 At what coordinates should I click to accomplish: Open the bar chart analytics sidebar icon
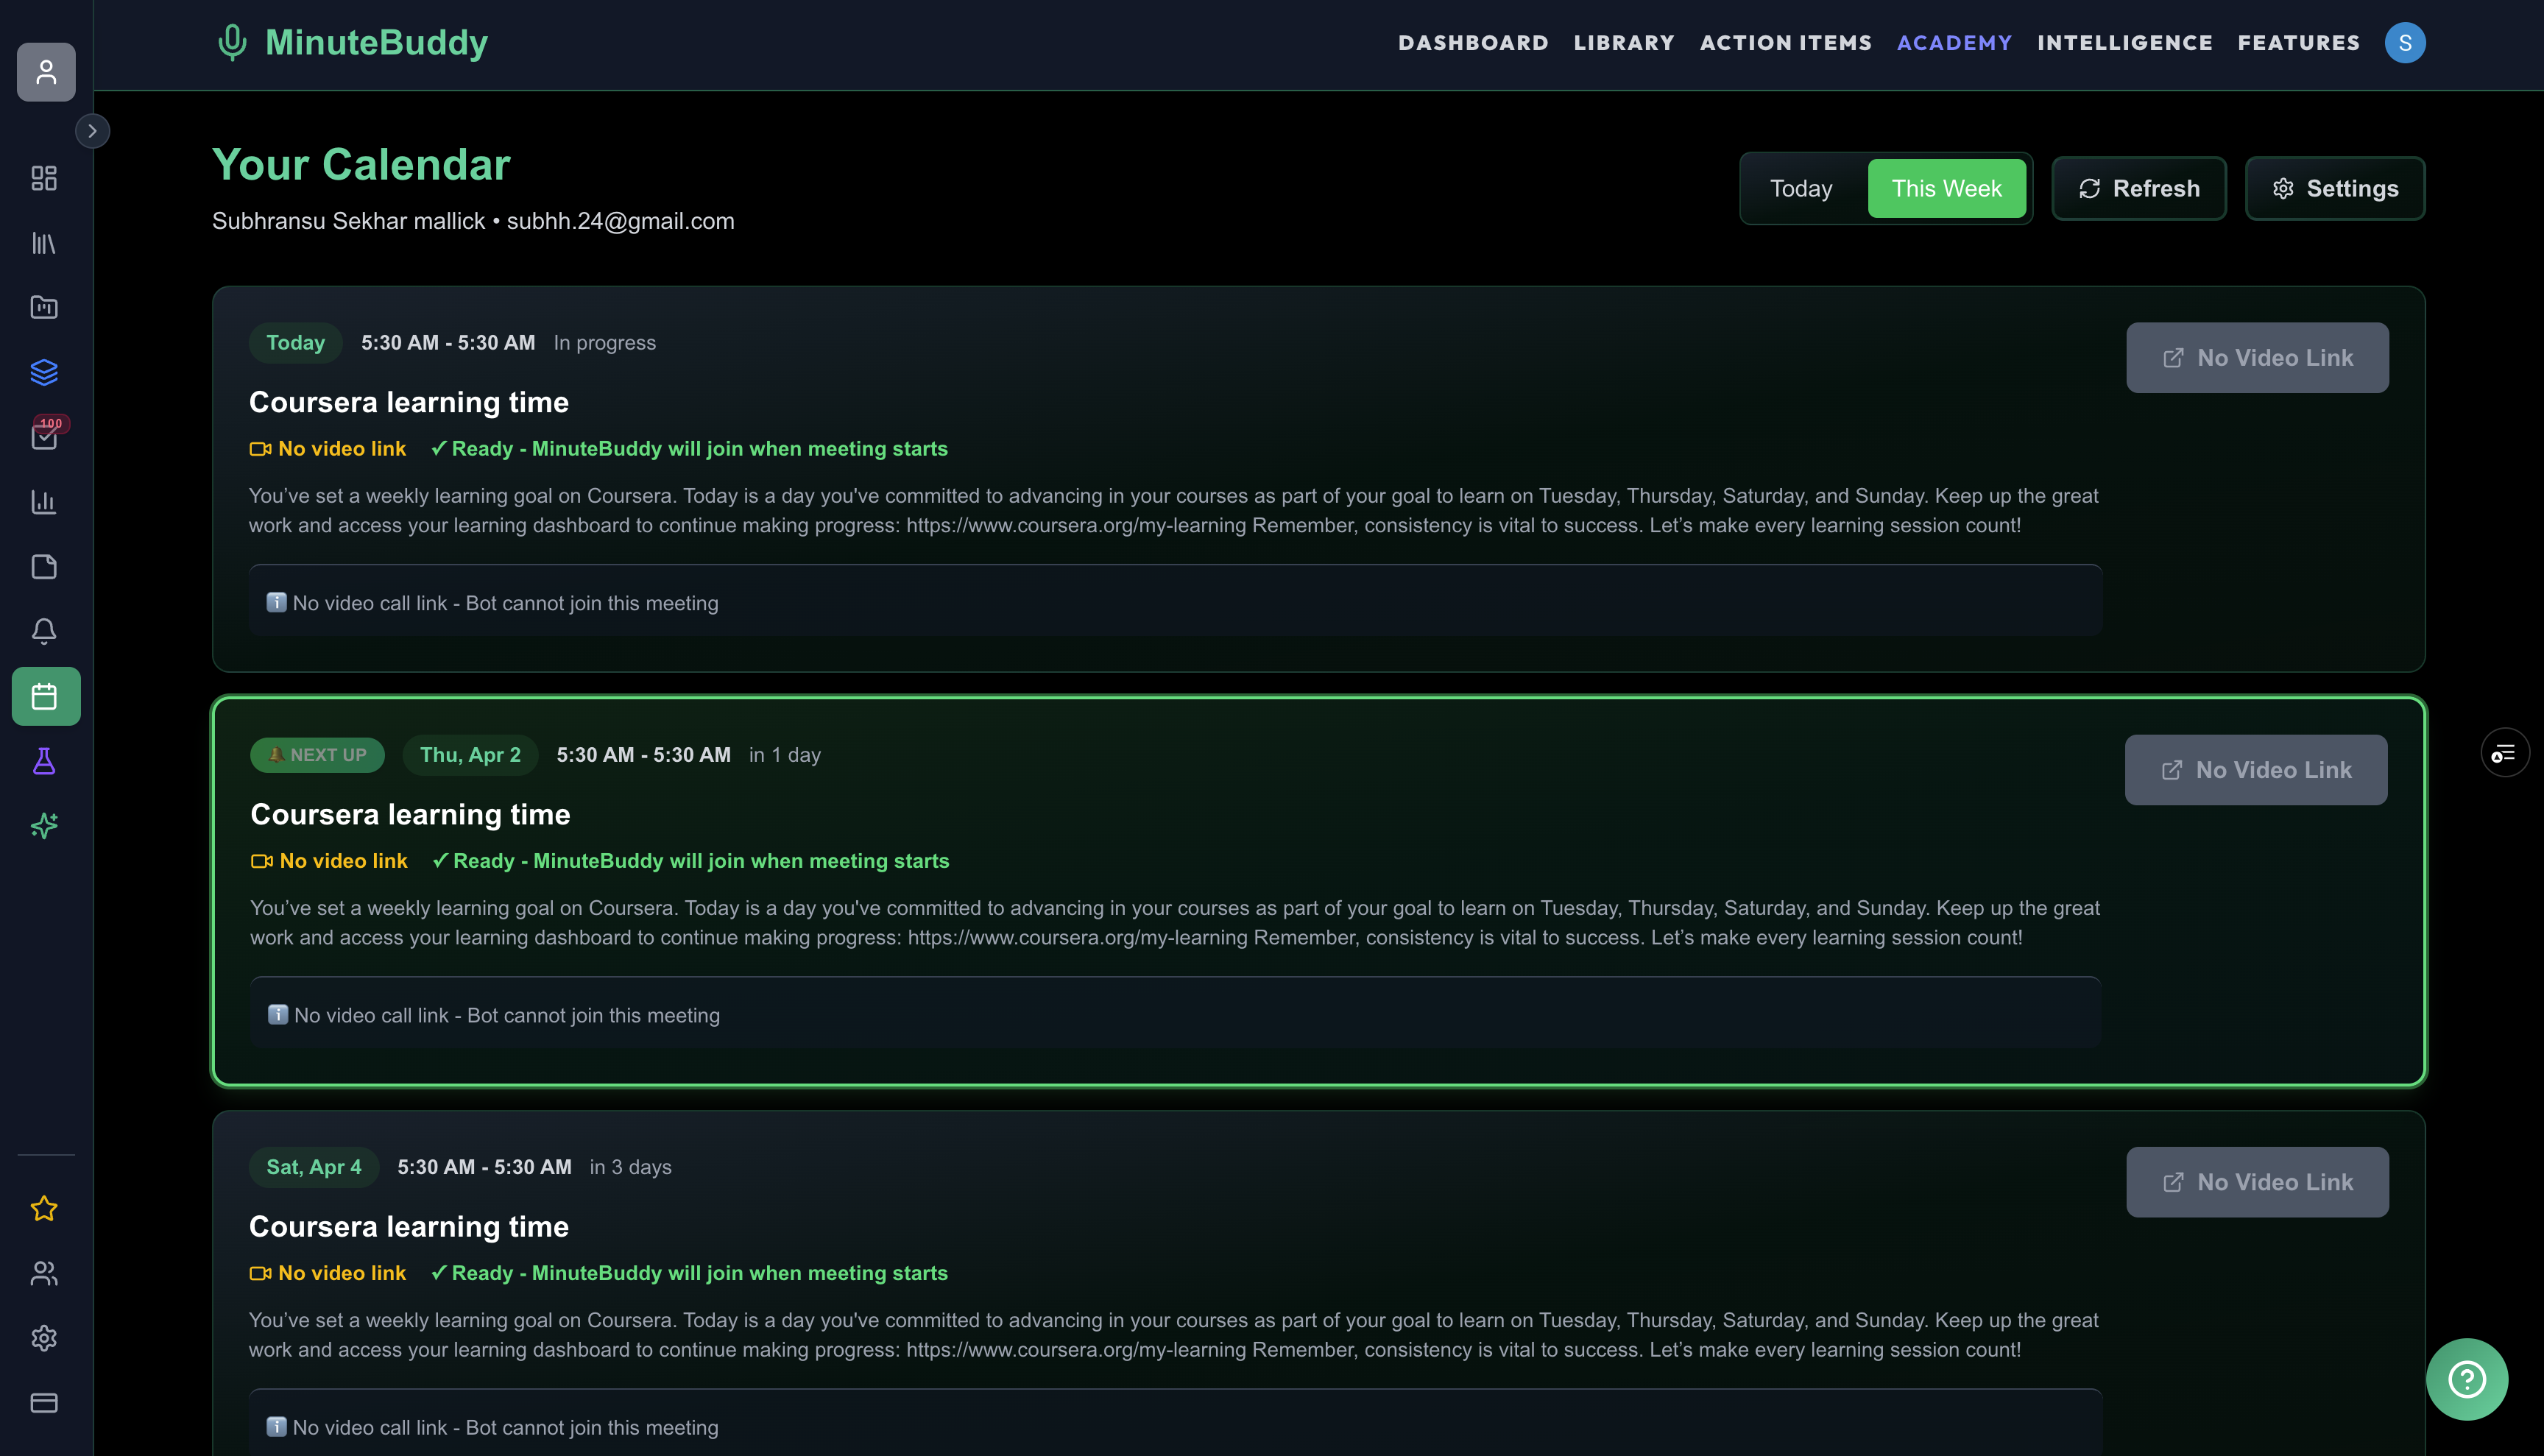tap(44, 502)
